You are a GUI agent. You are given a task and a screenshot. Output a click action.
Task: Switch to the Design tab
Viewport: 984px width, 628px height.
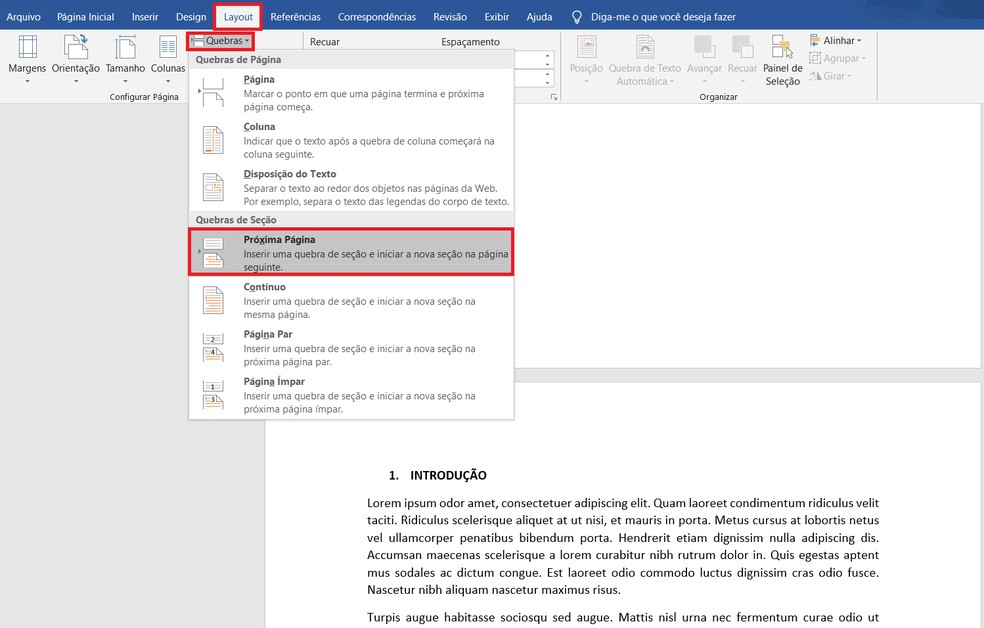pos(191,17)
